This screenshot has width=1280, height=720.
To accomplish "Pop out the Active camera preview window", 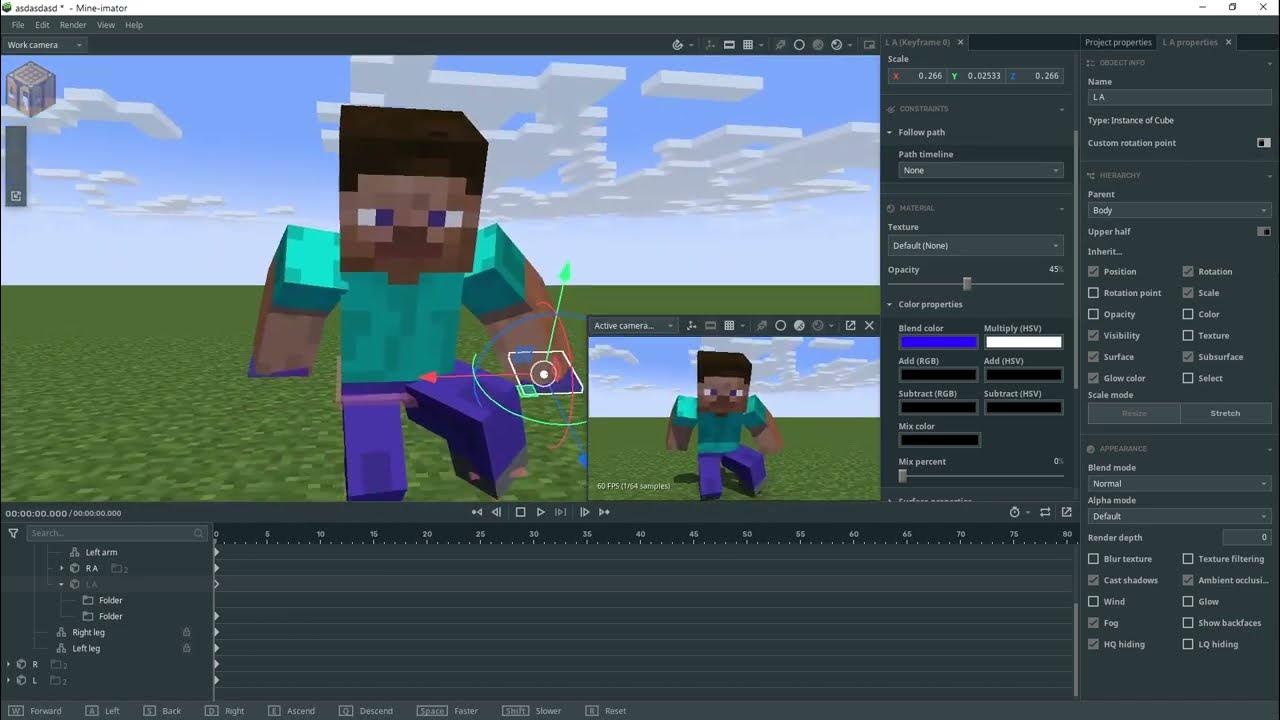I will tap(850, 325).
